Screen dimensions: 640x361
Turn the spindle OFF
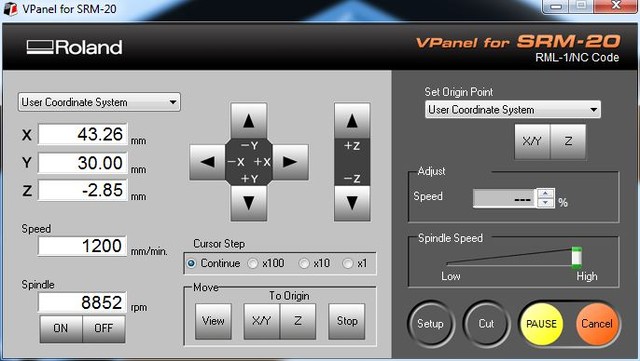(x=104, y=328)
